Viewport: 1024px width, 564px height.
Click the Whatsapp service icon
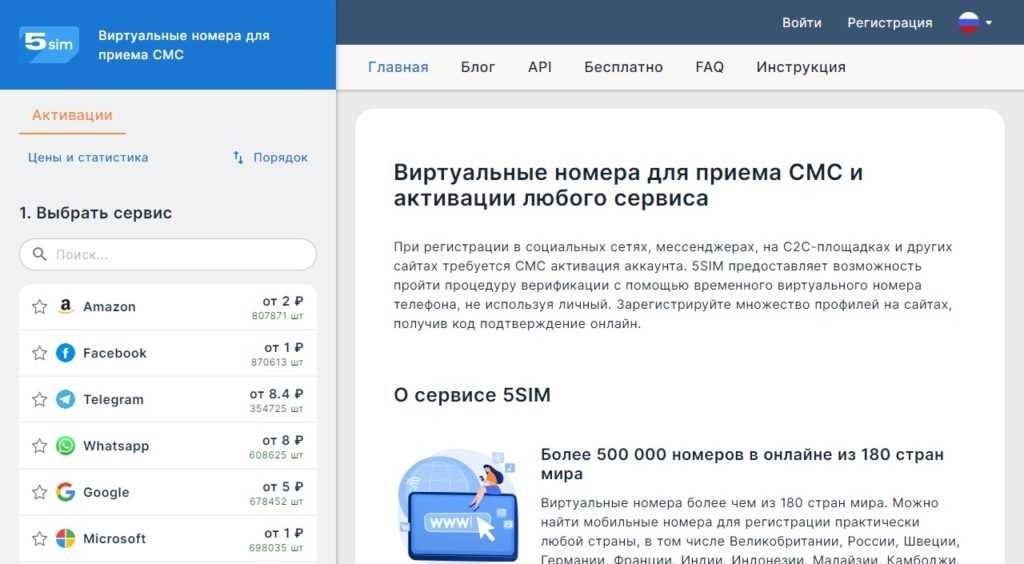pyautogui.click(x=66, y=446)
